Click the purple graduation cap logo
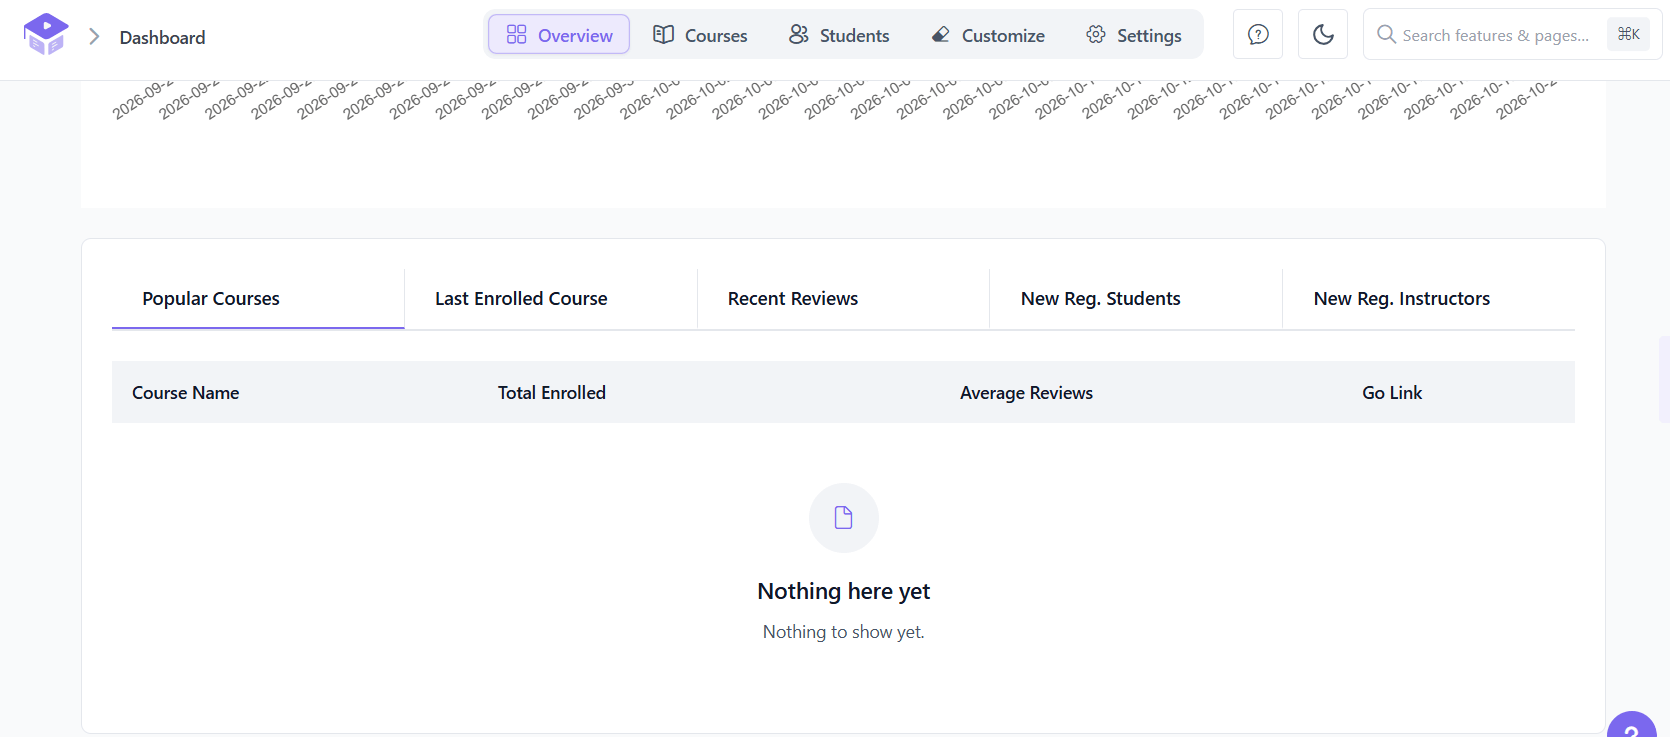The width and height of the screenshot is (1670, 737). tap(46, 35)
